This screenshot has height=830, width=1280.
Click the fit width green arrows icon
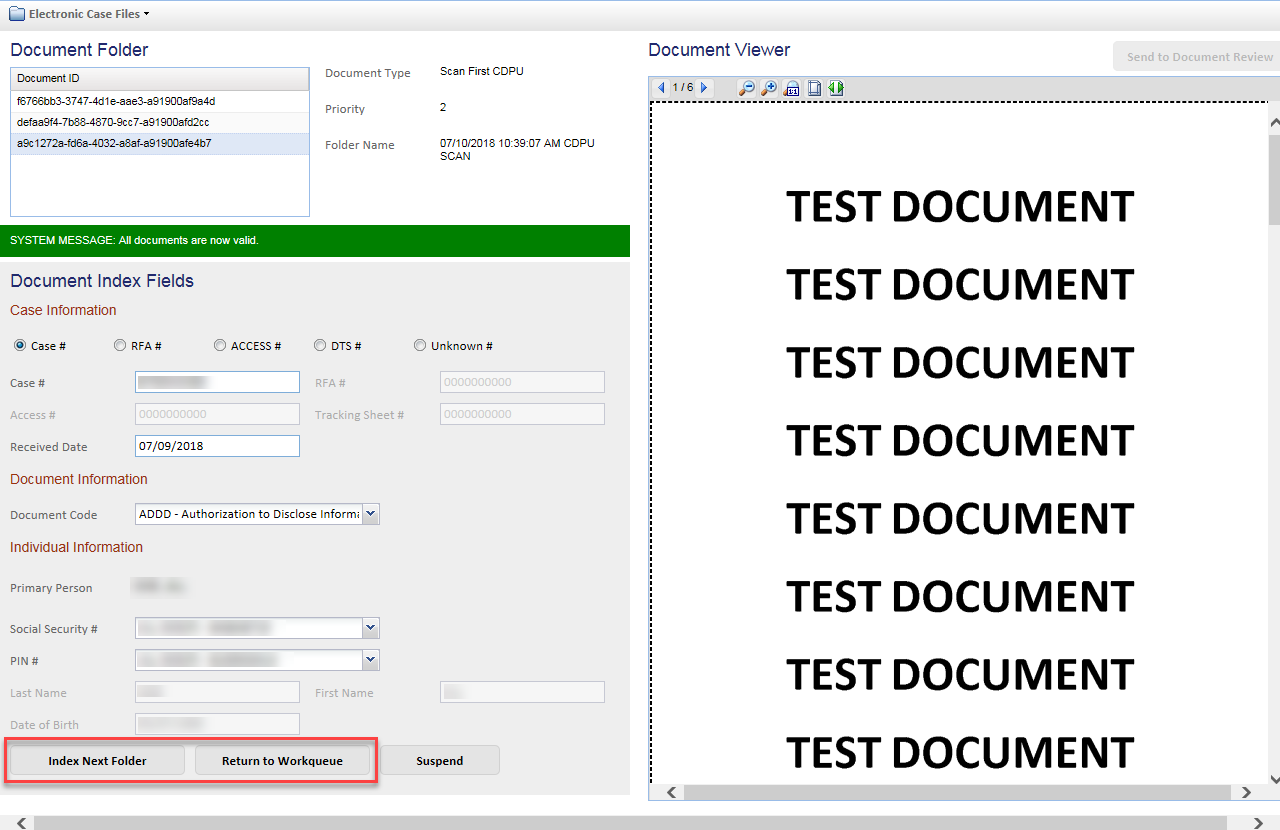pyautogui.click(x=836, y=88)
